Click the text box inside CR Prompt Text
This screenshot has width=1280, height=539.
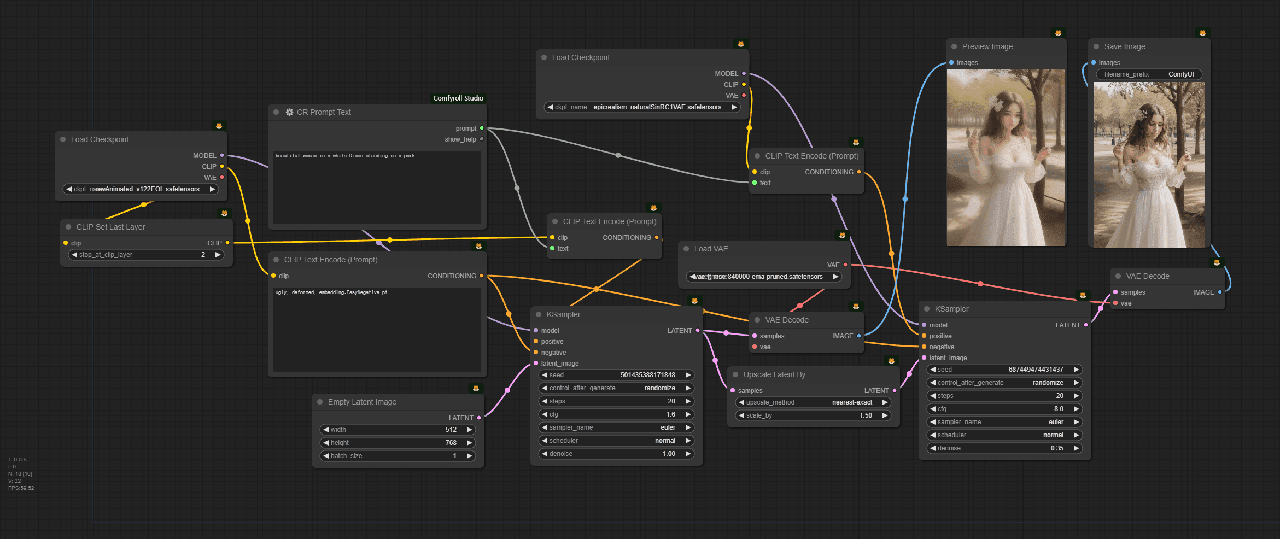(376, 190)
